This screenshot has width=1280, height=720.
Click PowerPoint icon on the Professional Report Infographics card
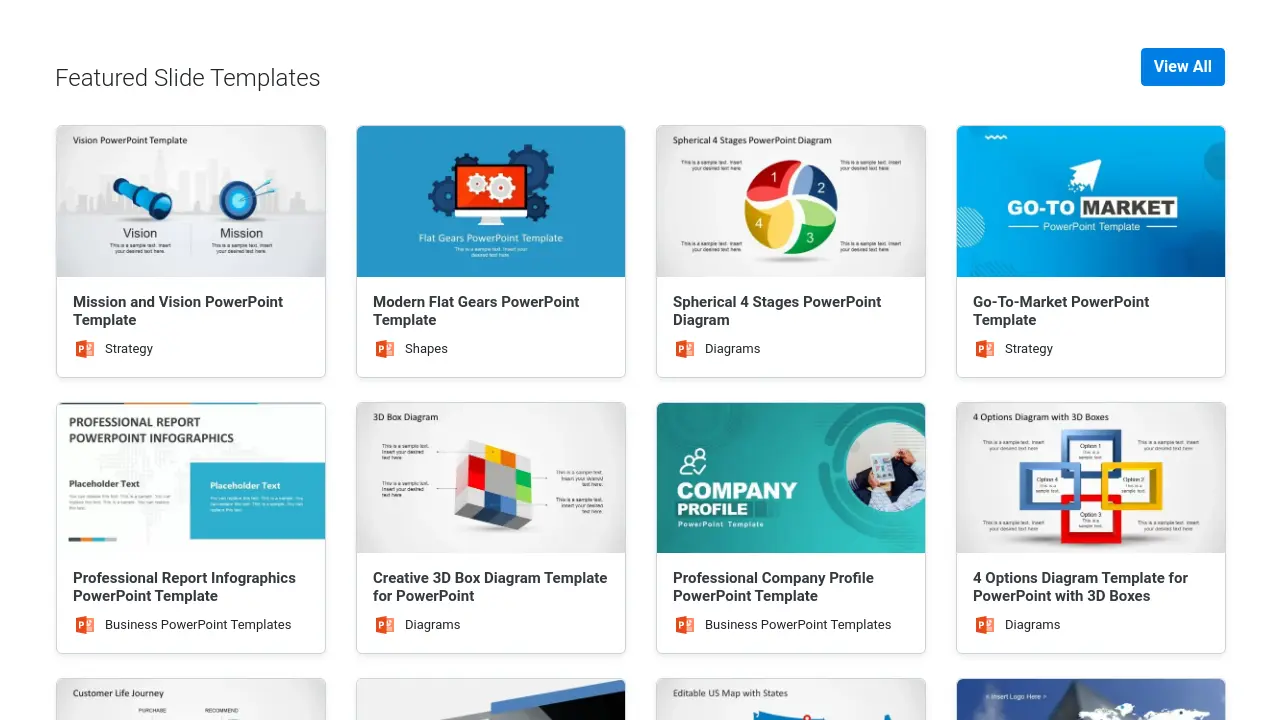coord(85,625)
